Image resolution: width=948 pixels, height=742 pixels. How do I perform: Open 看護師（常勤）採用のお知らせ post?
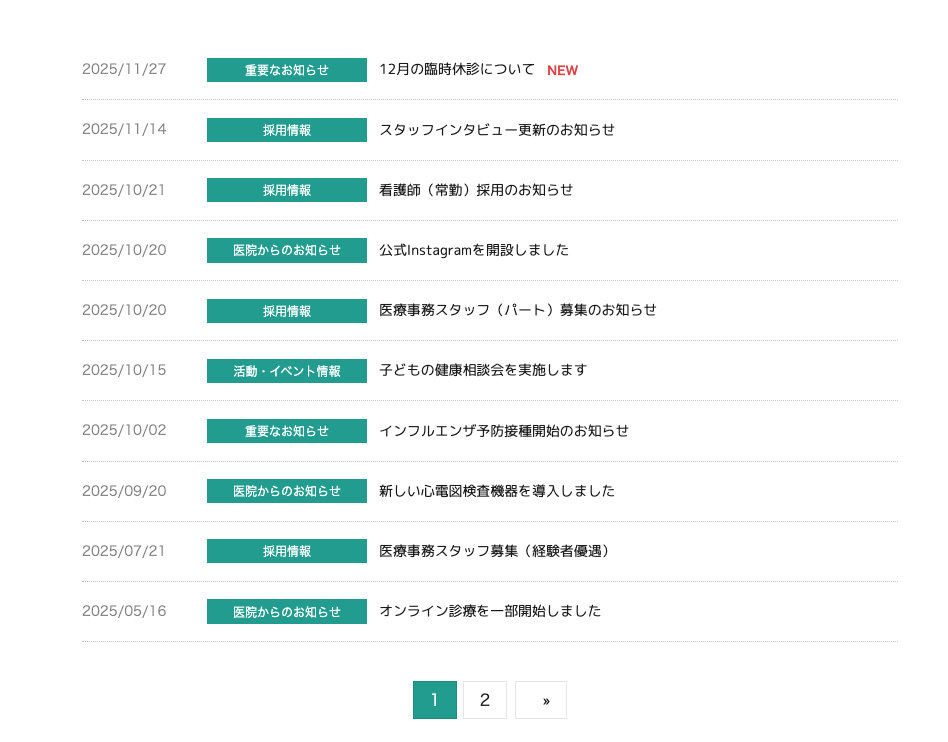tap(476, 190)
